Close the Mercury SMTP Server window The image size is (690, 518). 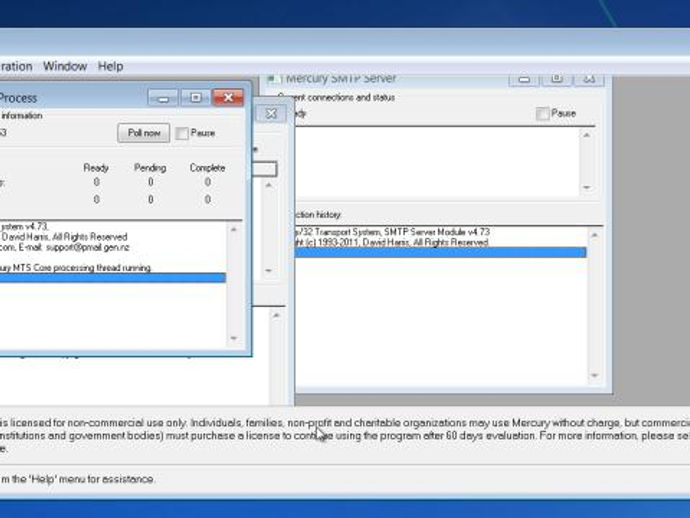[589, 80]
